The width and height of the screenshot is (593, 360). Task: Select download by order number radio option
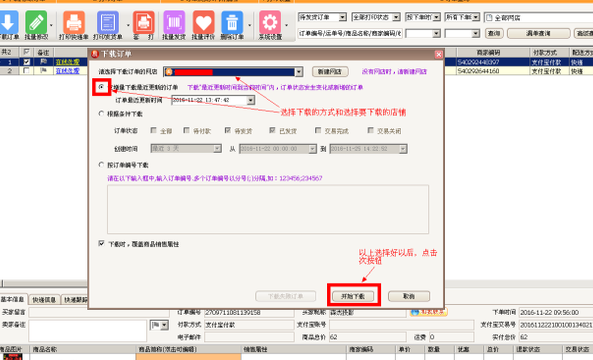coord(101,165)
